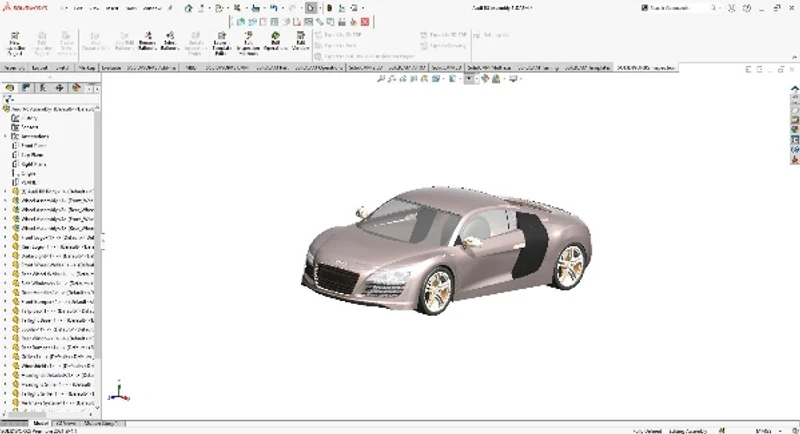
Task: Open the DimXpertManager crosshair tab icon
Action: click(x=59, y=88)
